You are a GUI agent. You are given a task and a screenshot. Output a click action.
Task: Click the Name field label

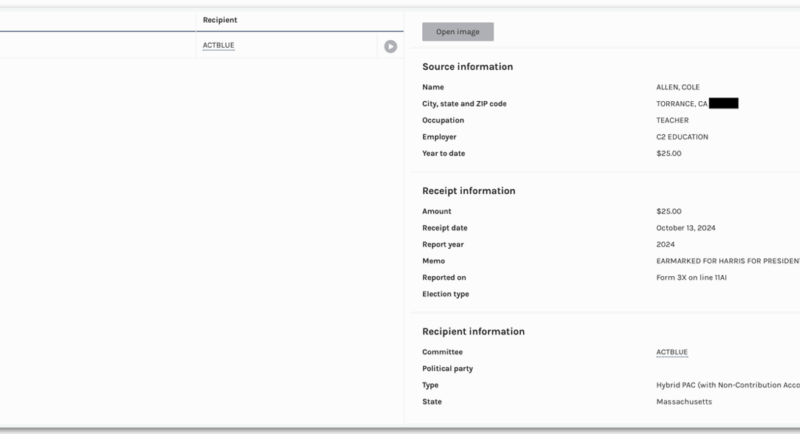click(x=433, y=87)
